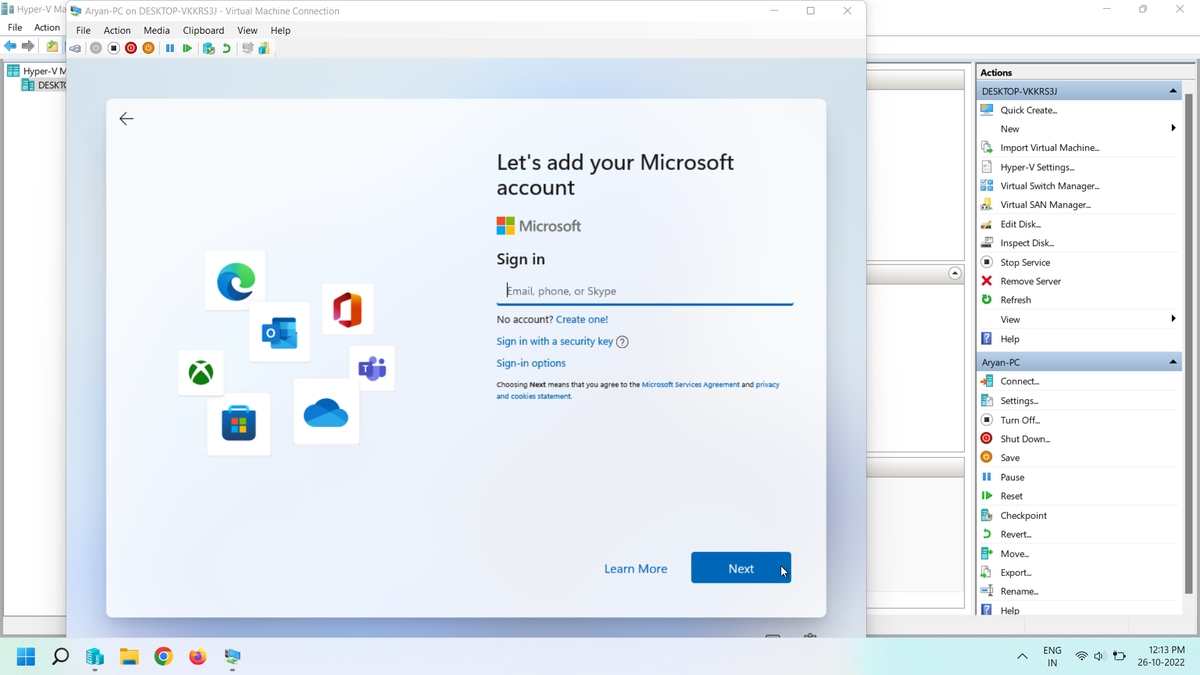
Task: Click the Office icon tile
Action: [347, 310]
